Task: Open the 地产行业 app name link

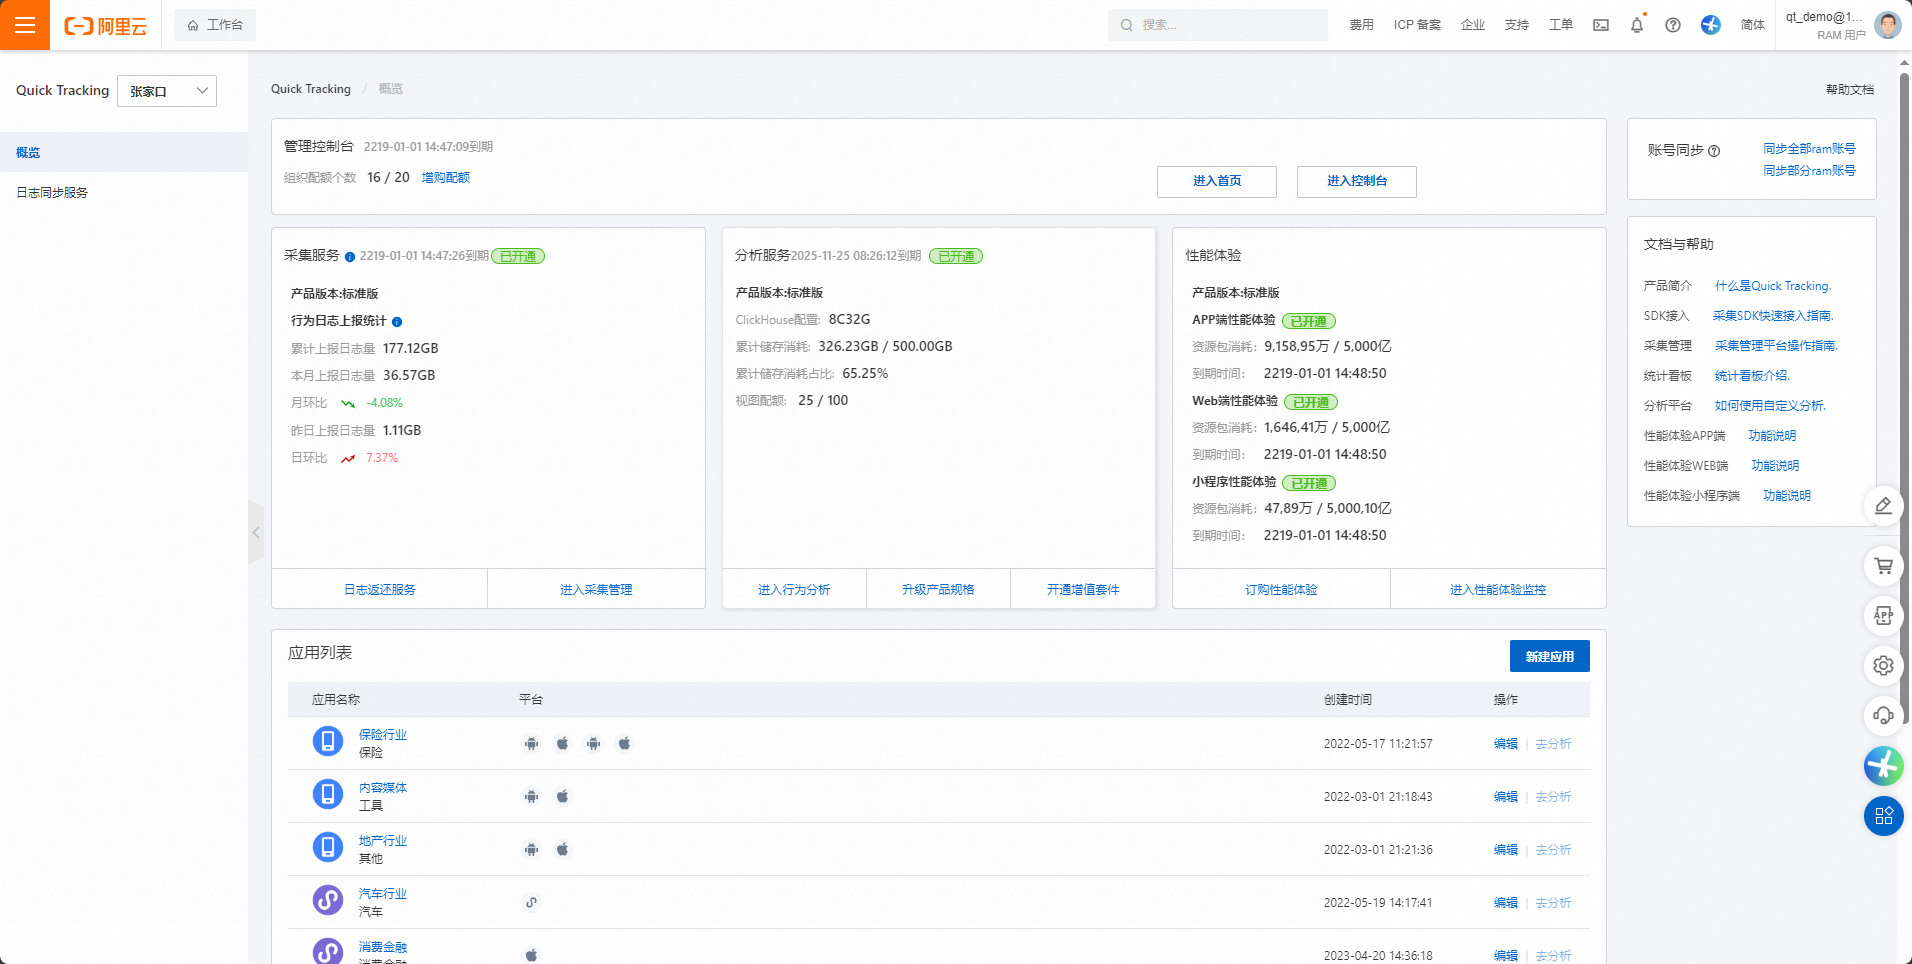Action: (383, 841)
